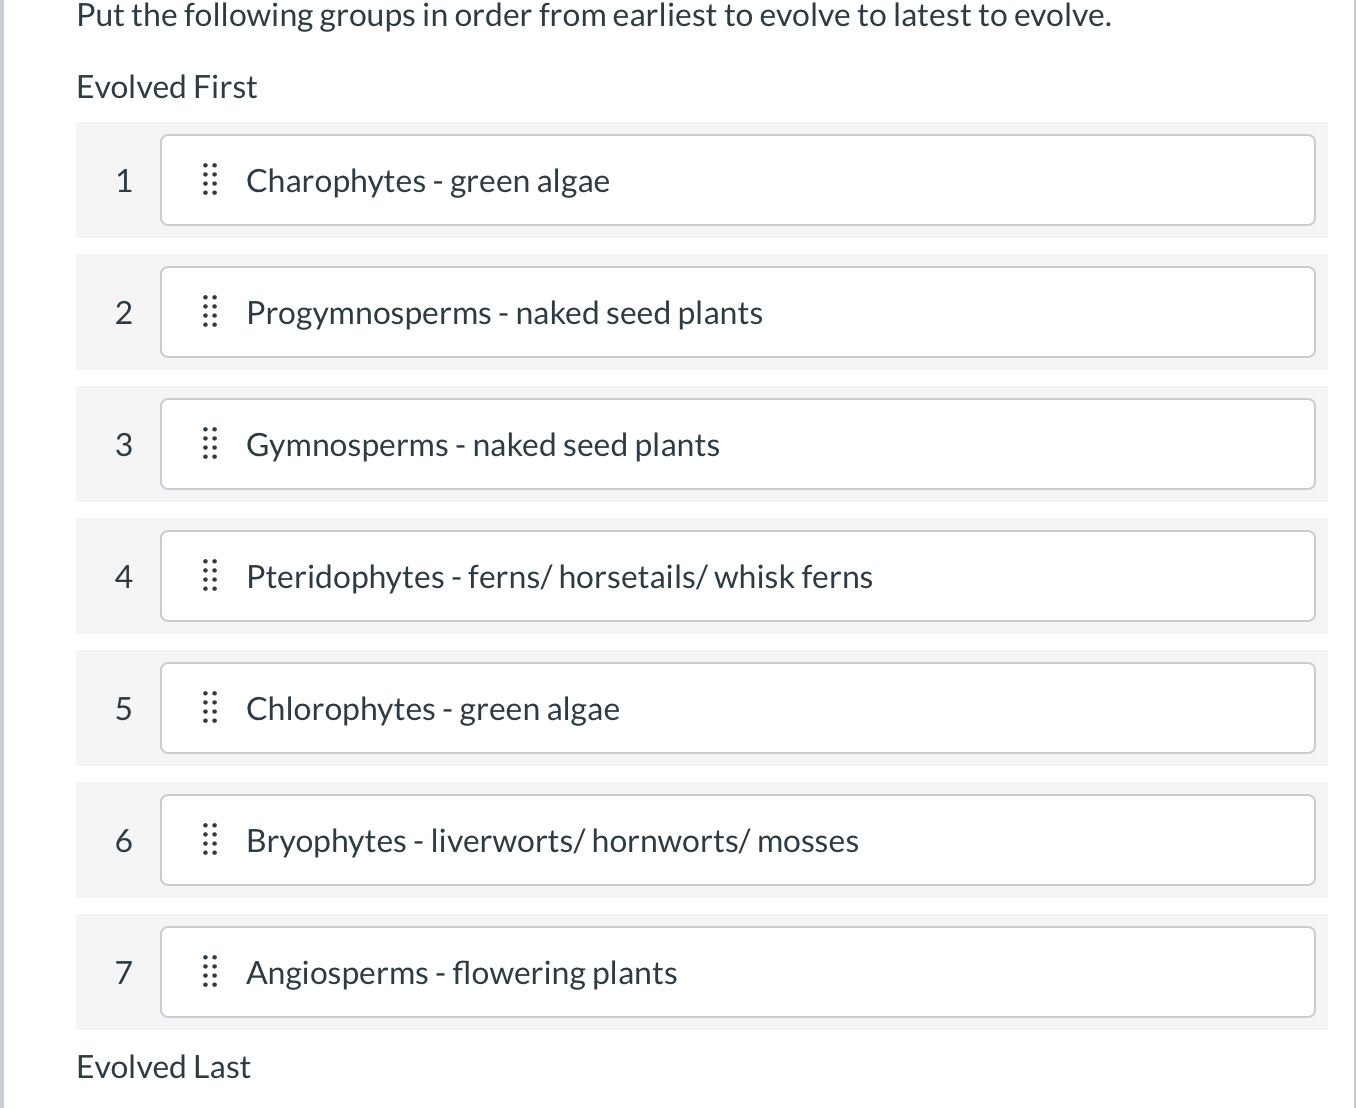Select the 'Charophytes - green algae' text
The height and width of the screenshot is (1108, 1356).
(427, 181)
